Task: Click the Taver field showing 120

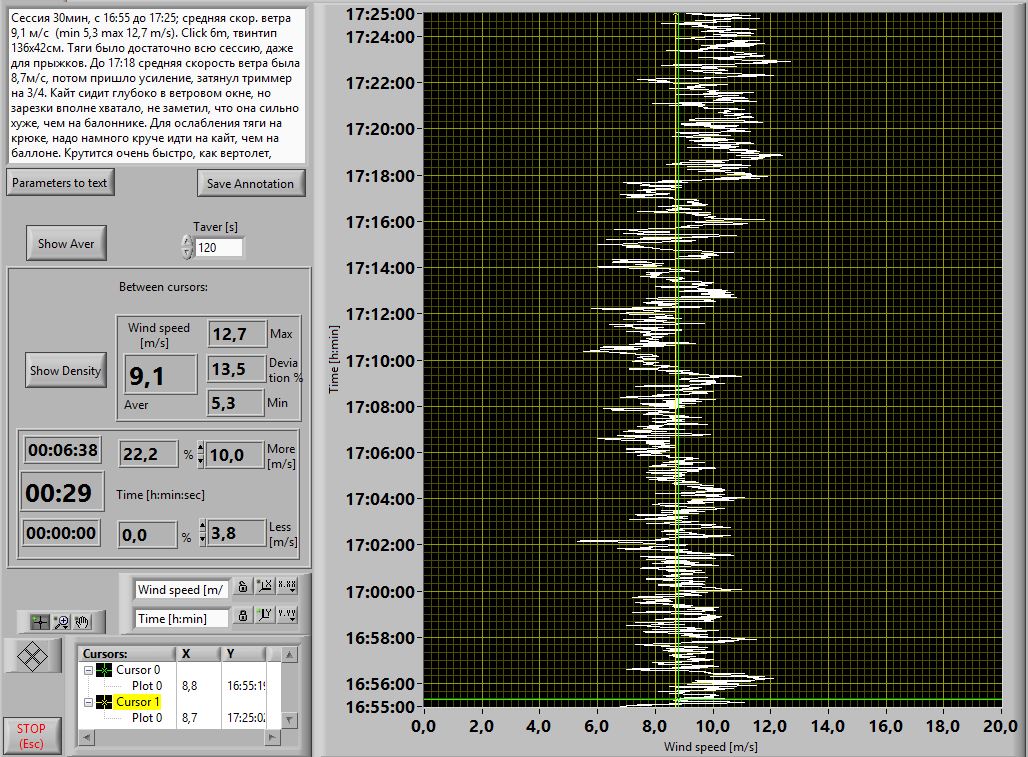Action: [x=218, y=248]
